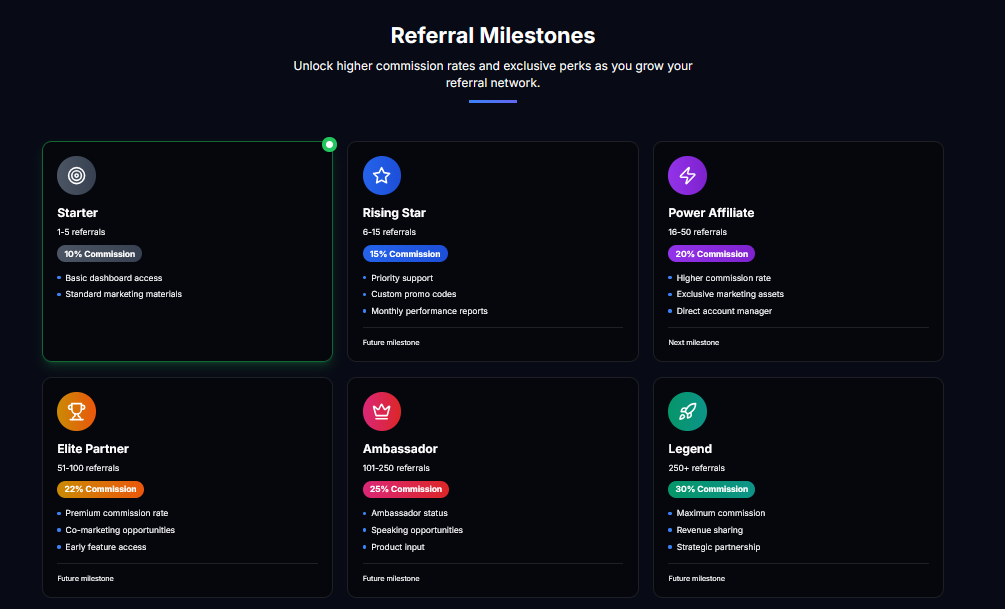Select the 10% Commission badge

[x=99, y=254]
